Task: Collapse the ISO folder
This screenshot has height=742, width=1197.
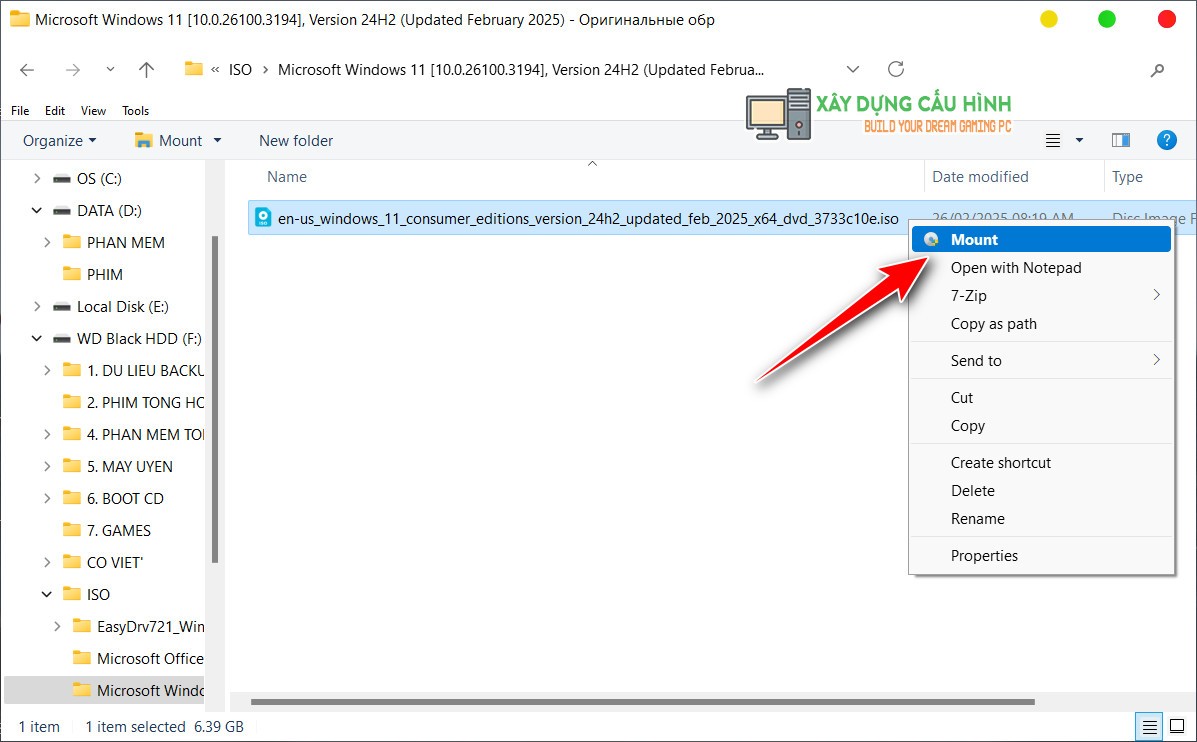Action: (47, 595)
